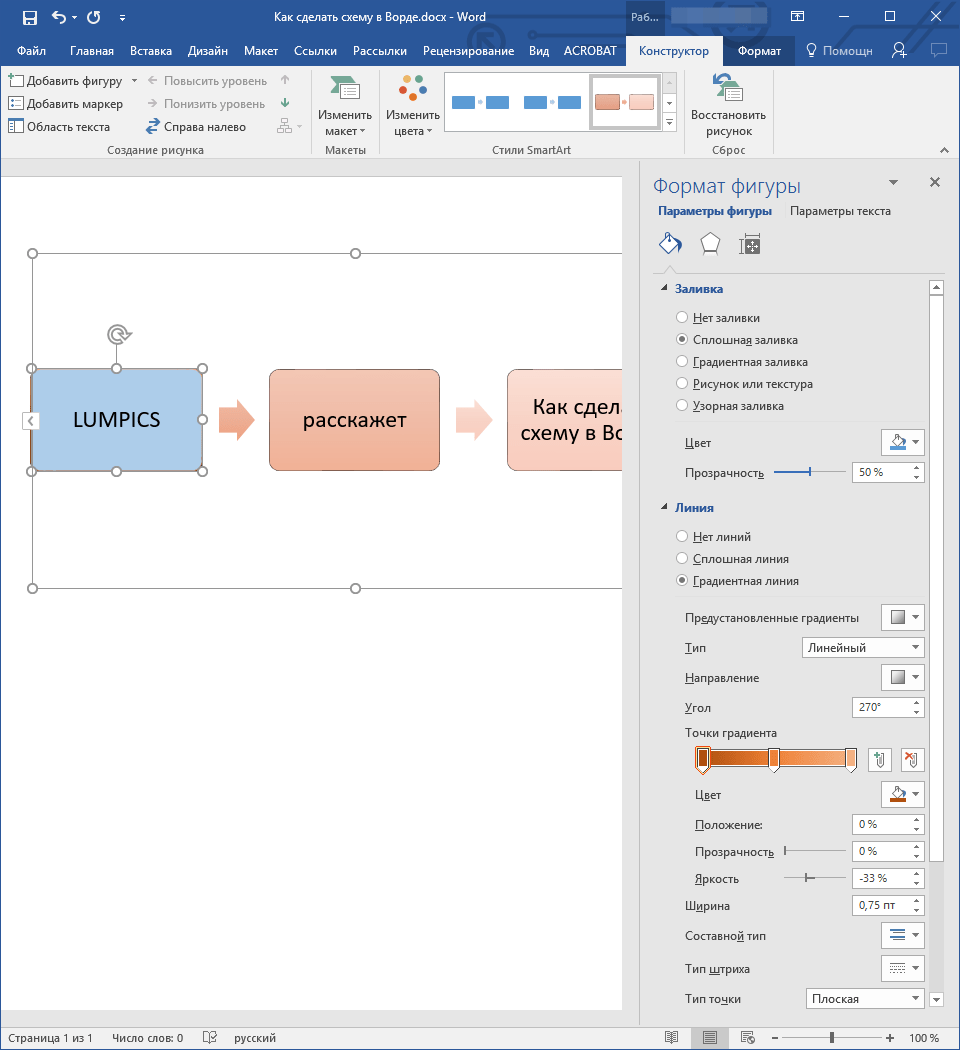This screenshot has width=960, height=1050.
Task: Collapse the Заливка section
Action: [662, 289]
